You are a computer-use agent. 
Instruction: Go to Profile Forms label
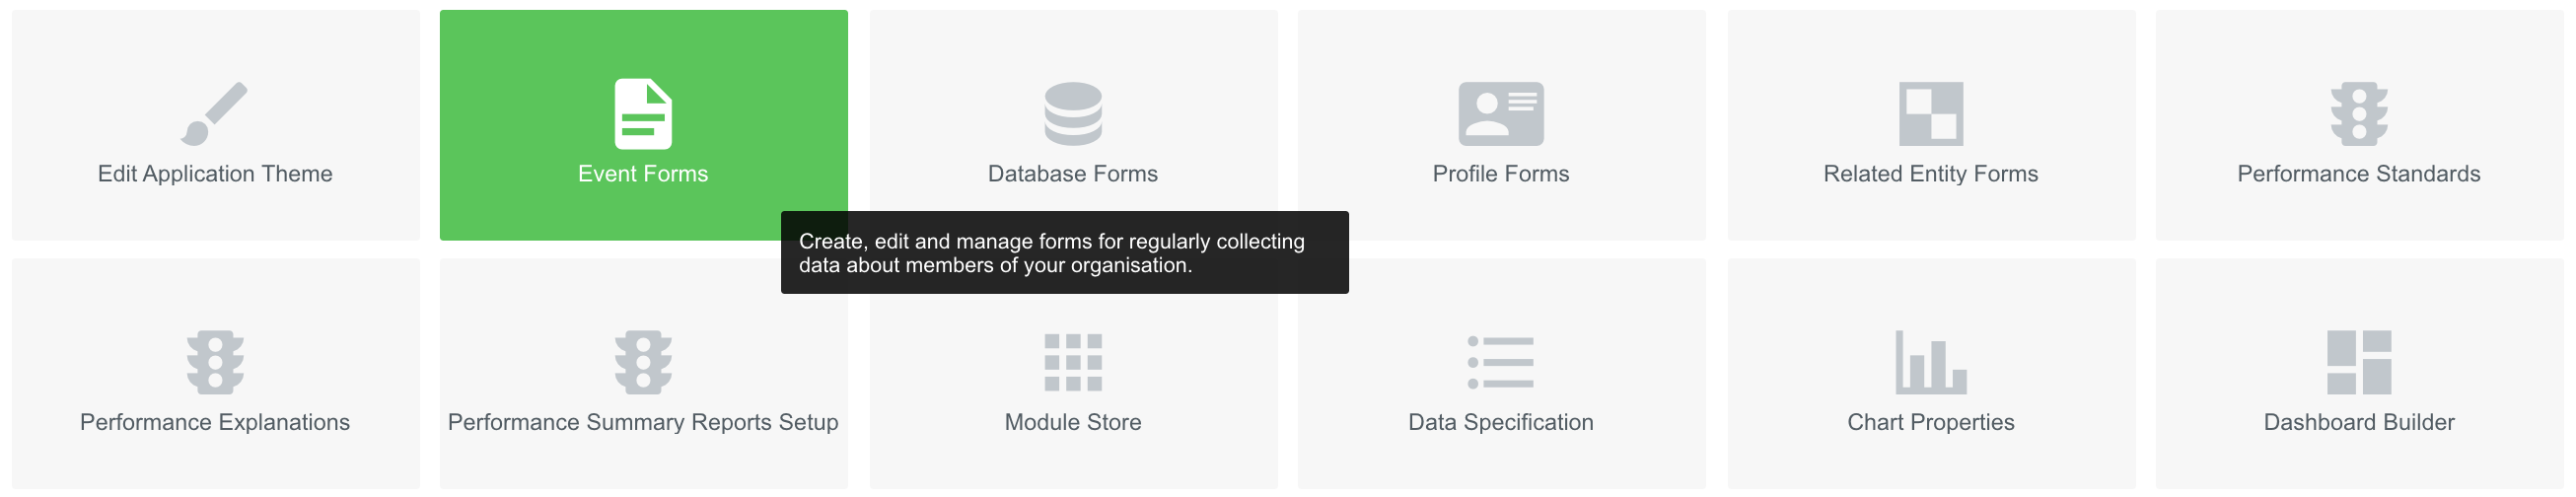point(1501,174)
